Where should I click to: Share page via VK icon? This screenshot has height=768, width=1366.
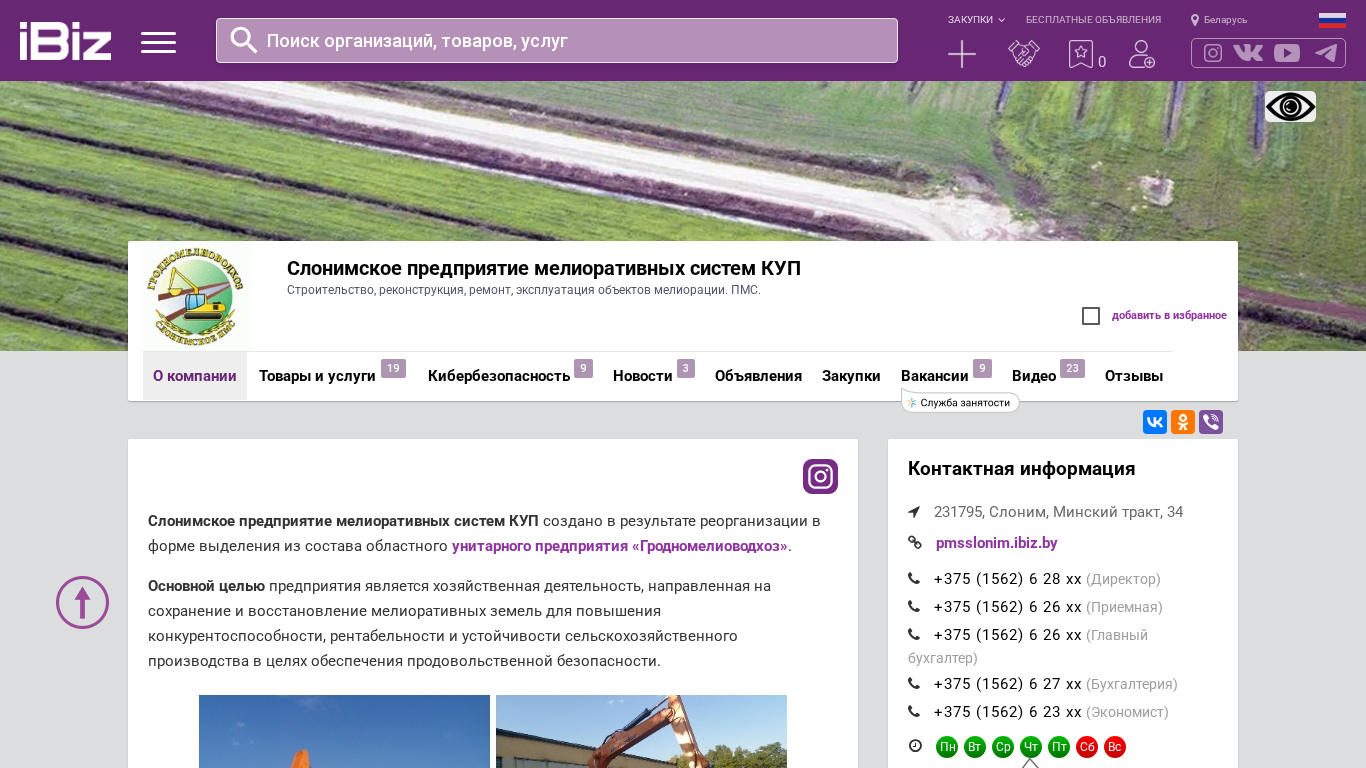tap(1155, 422)
